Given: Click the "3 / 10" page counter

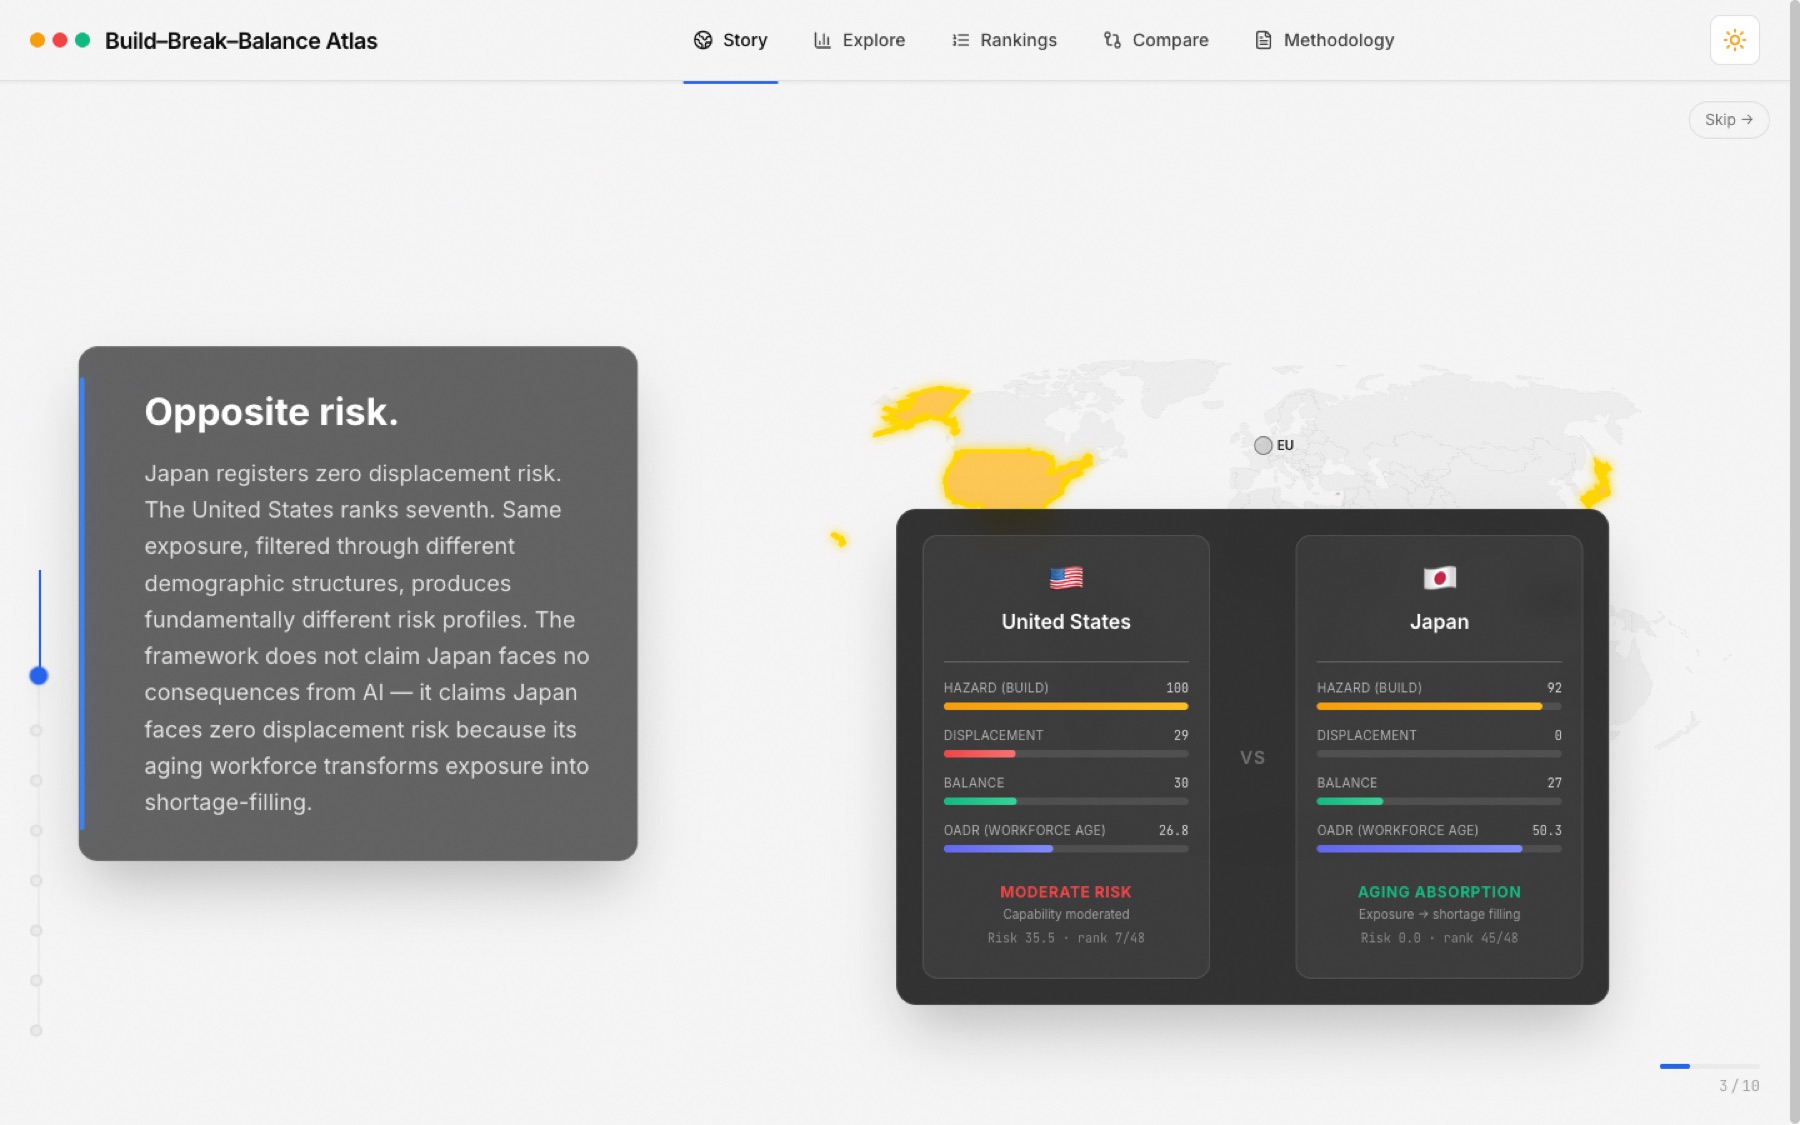Looking at the screenshot, I should pyautogui.click(x=1739, y=1086).
